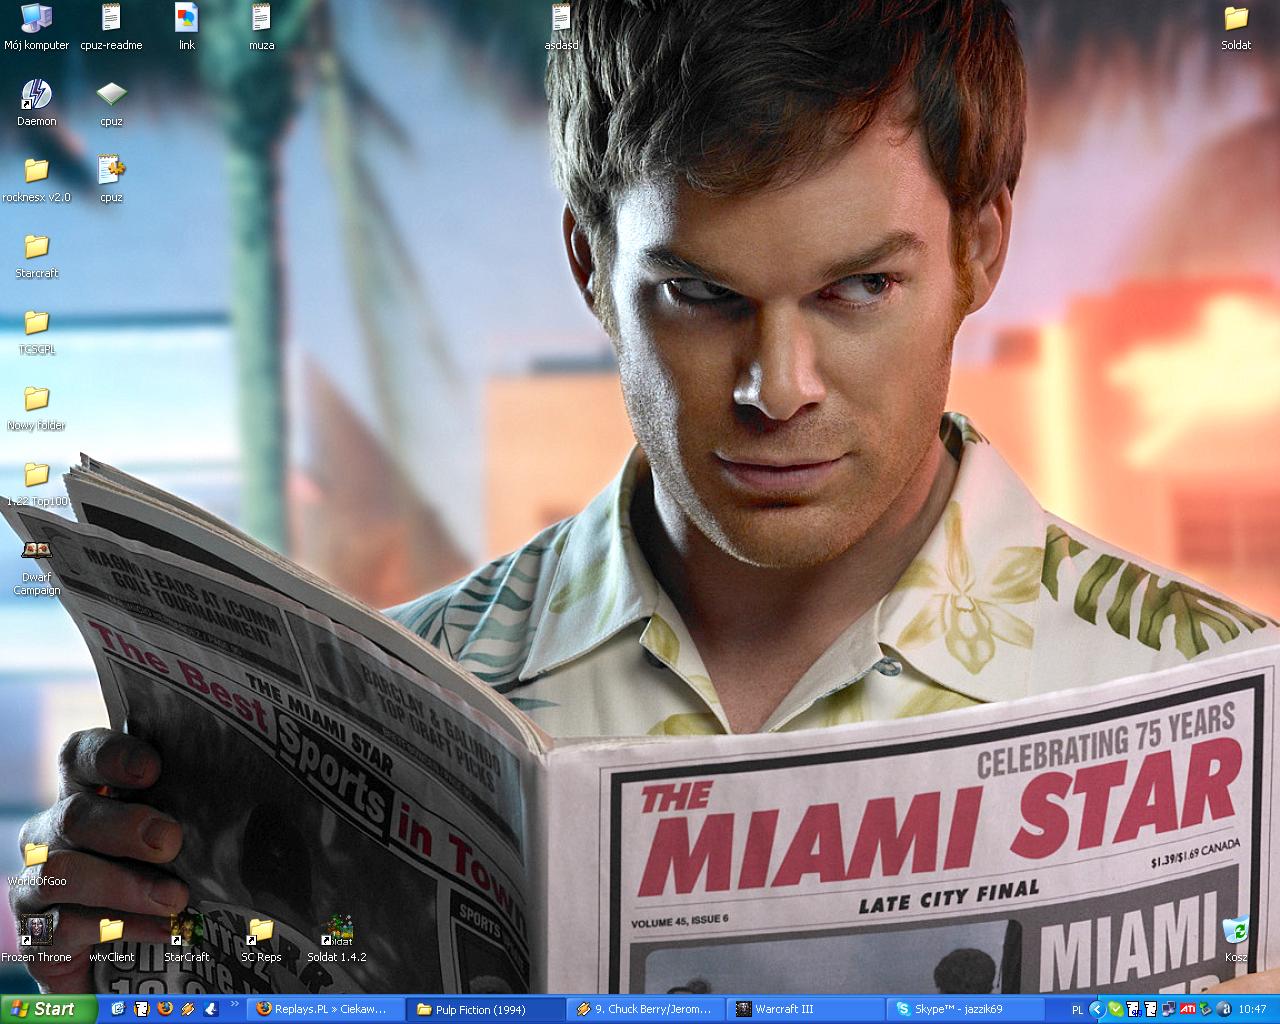Click the taskbar clock showing 10:47

[x=1252, y=1009]
